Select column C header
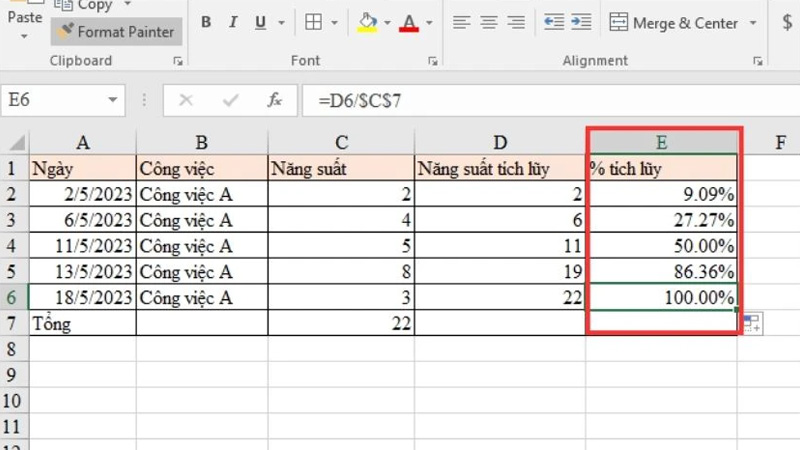 tap(341, 142)
